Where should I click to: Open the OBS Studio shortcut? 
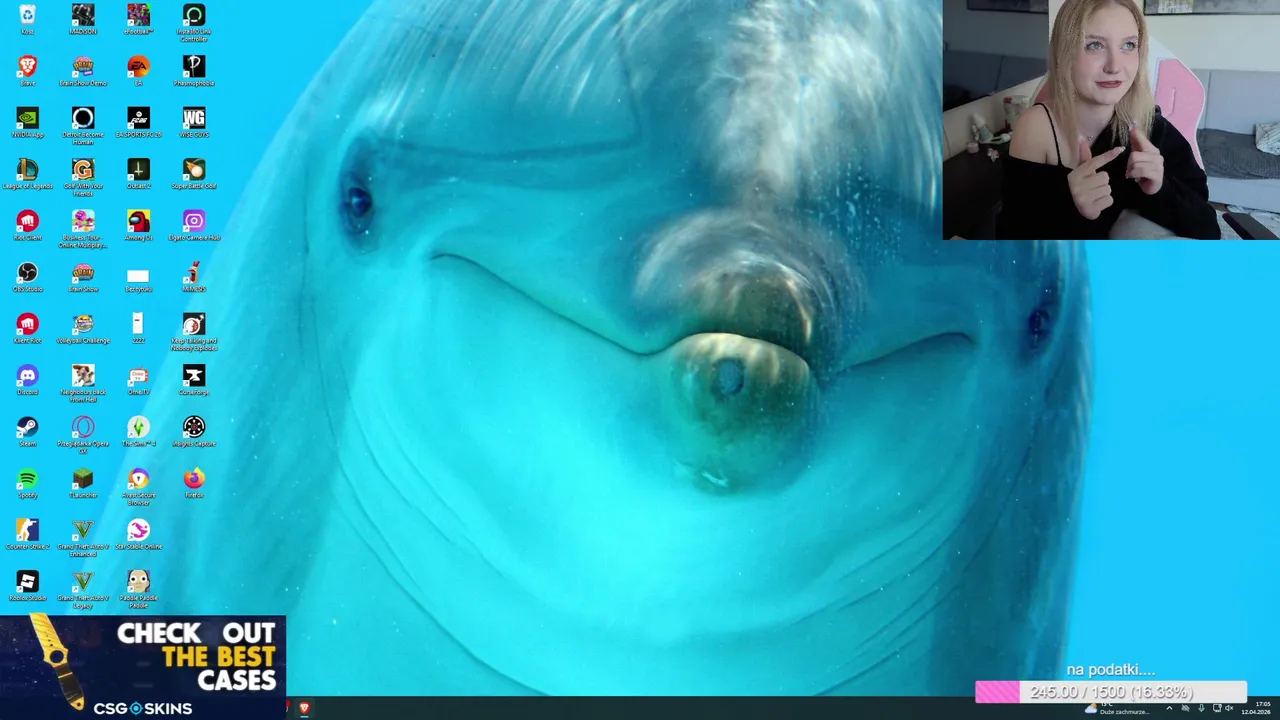[27, 277]
